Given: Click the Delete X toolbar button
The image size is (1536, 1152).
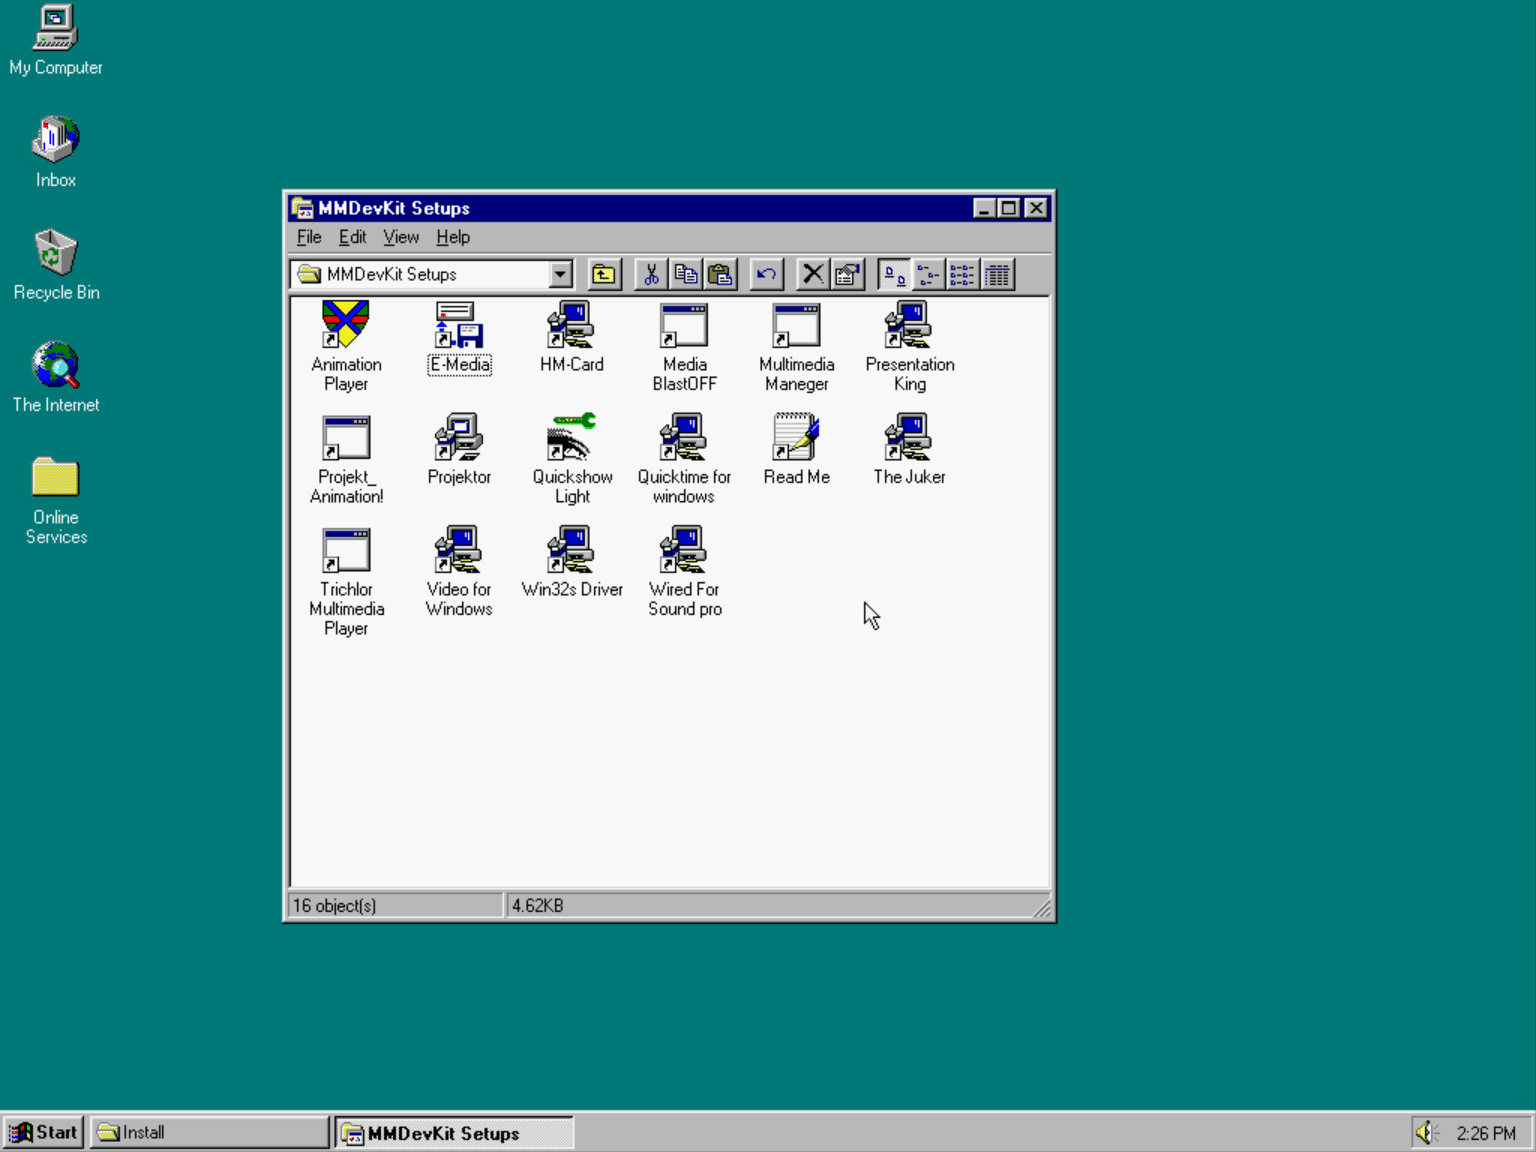Looking at the screenshot, I should [x=813, y=274].
